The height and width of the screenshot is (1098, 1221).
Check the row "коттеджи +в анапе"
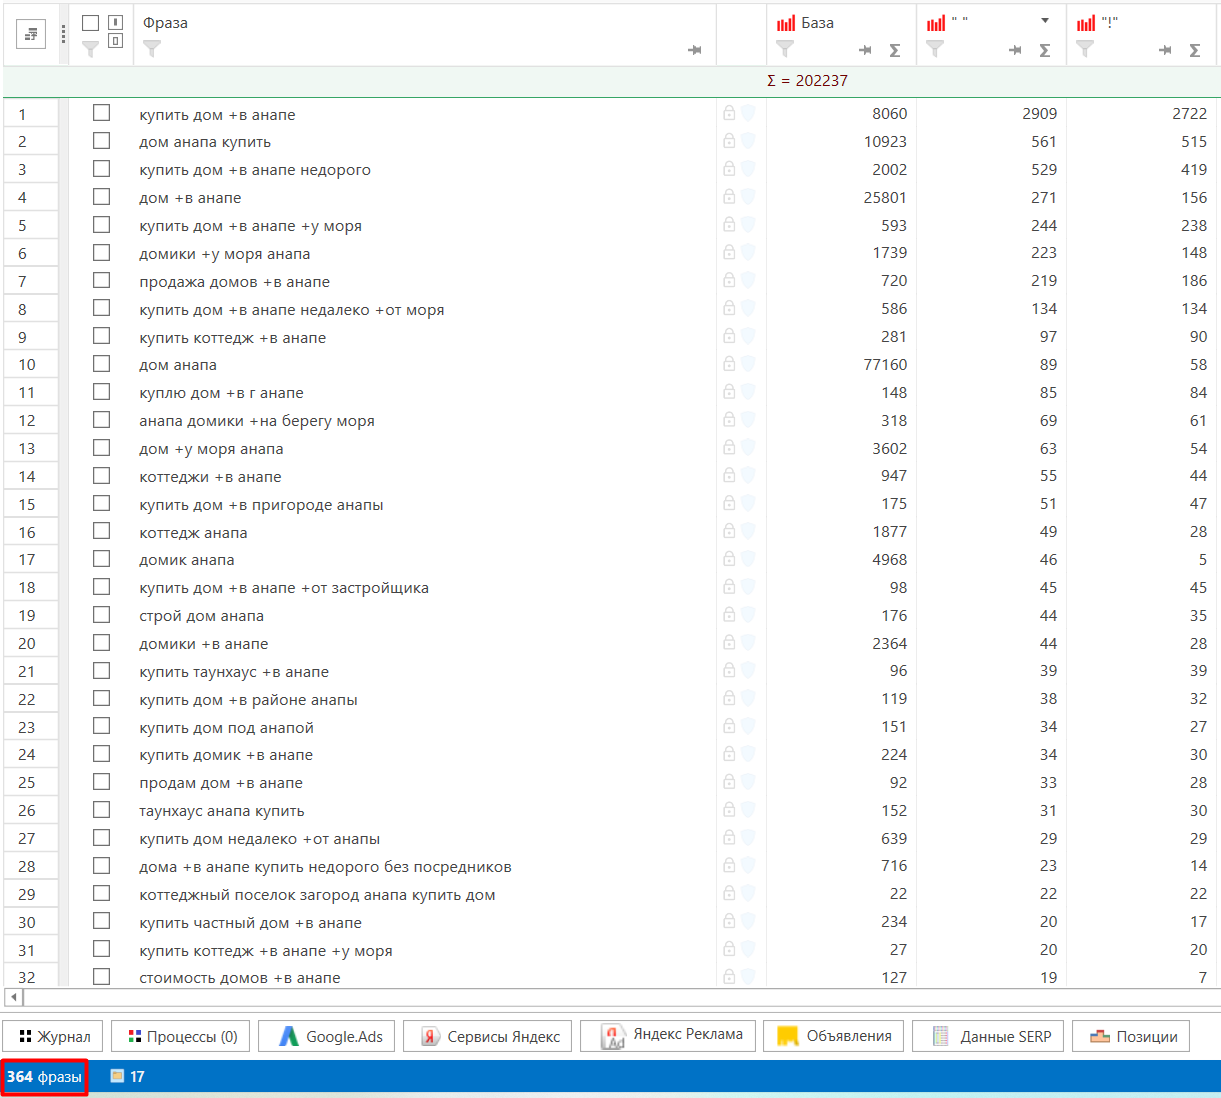[x=101, y=476]
